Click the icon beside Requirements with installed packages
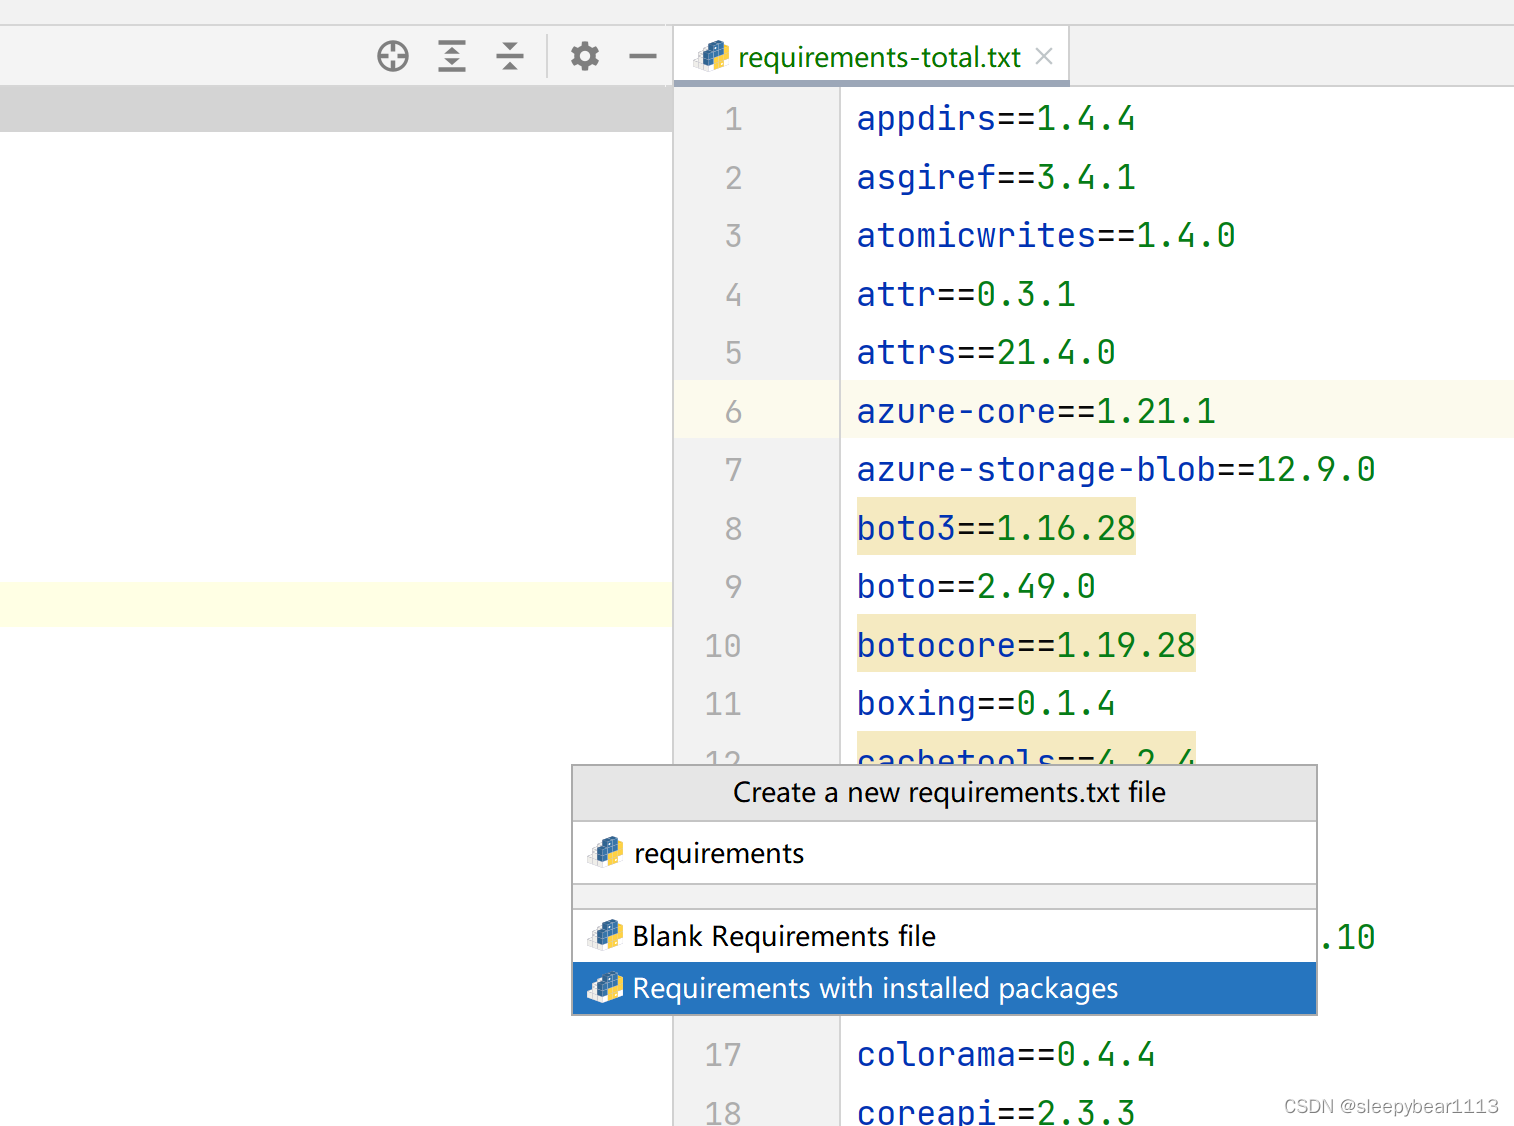The width and height of the screenshot is (1514, 1126). pos(607,988)
